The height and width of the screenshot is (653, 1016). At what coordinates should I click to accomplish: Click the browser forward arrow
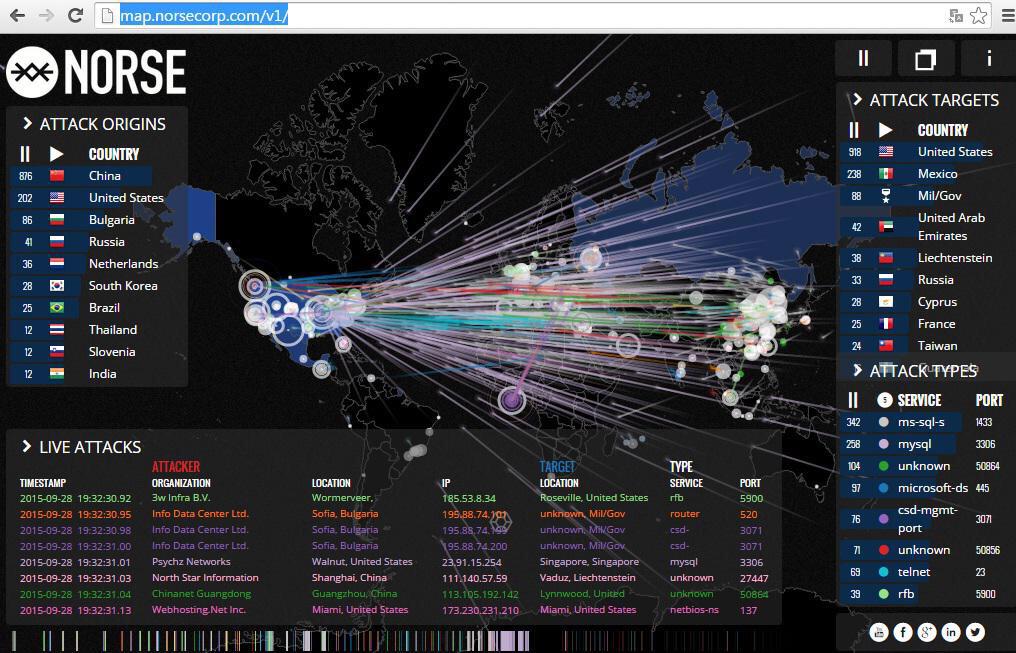click(x=47, y=16)
